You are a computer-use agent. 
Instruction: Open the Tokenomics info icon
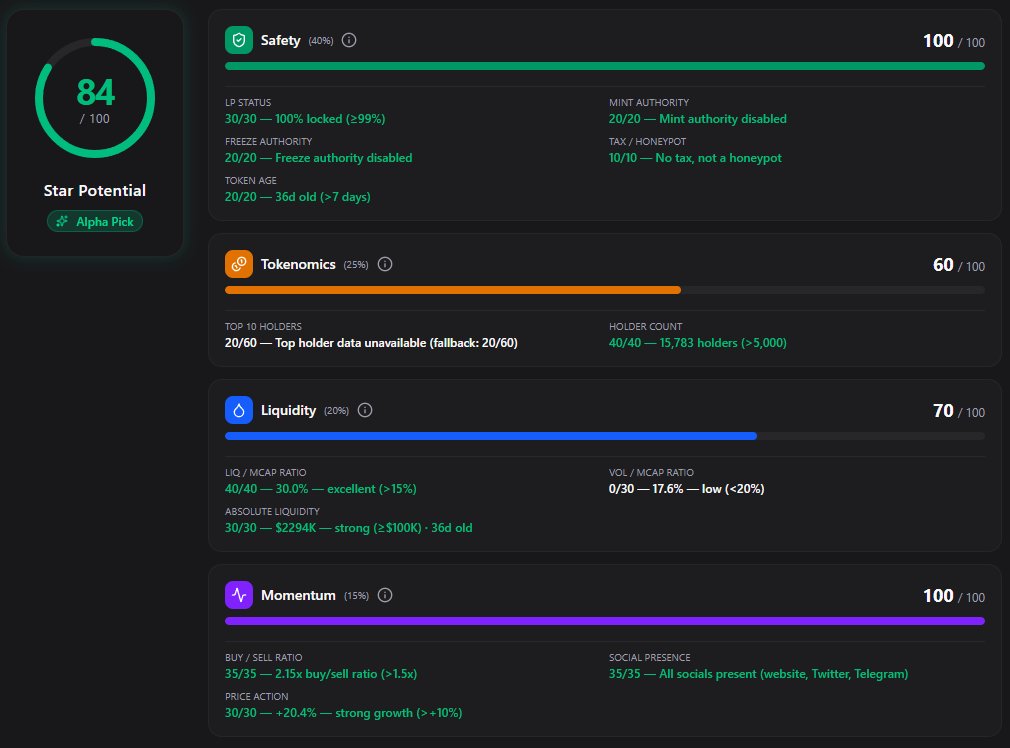(x=385, y=264)
